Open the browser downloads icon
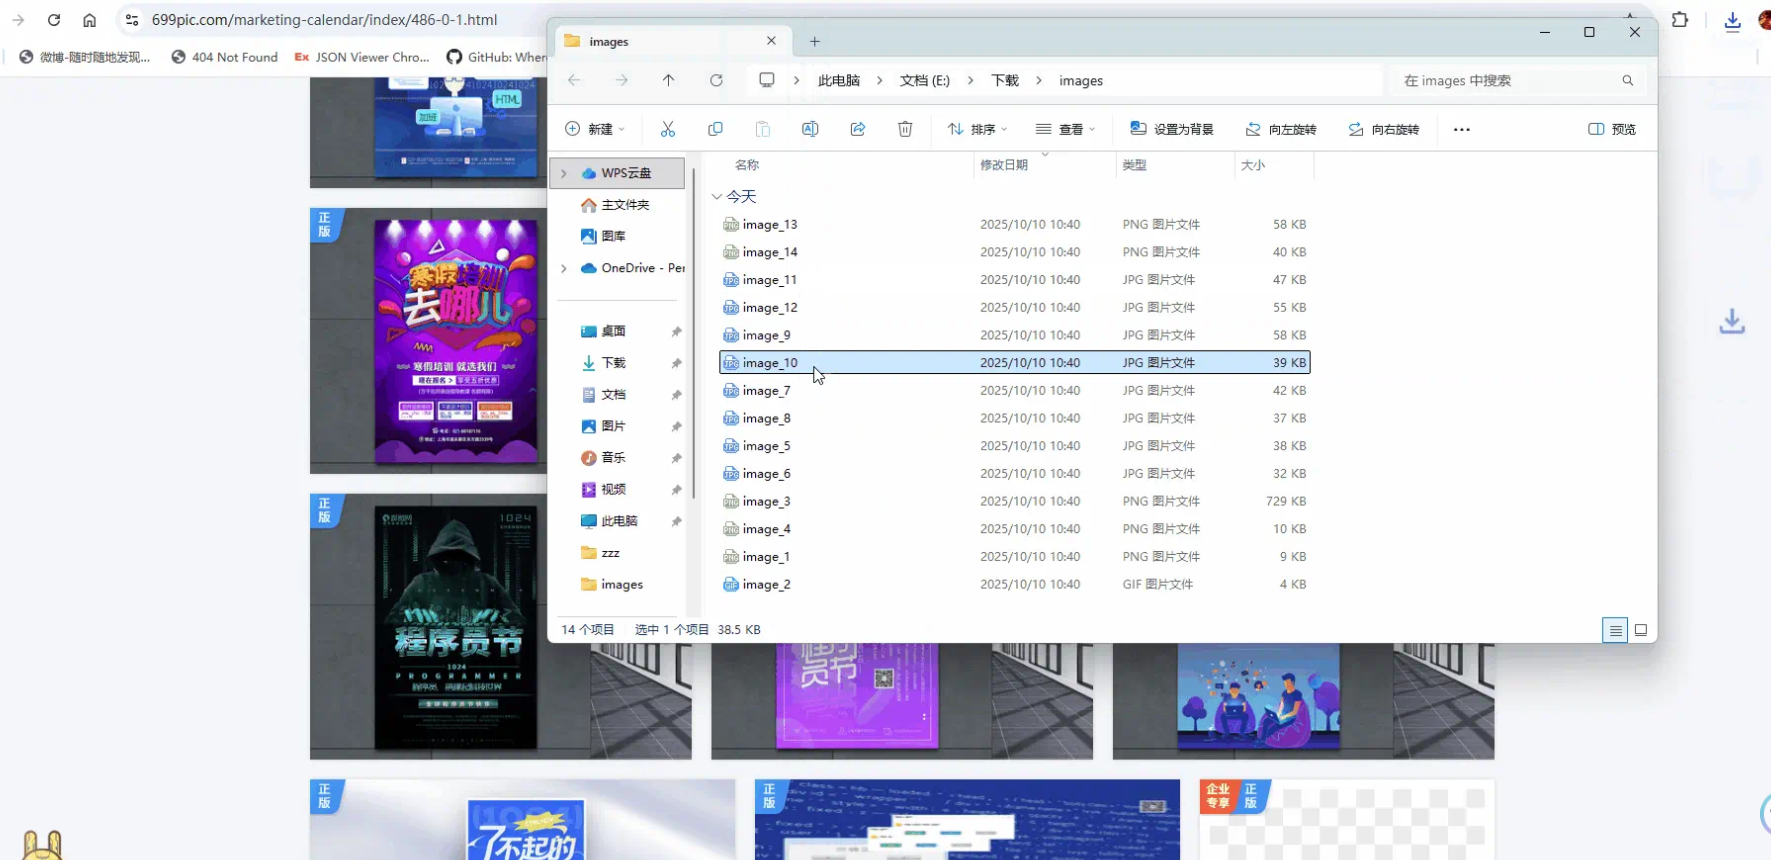This screenshot has width=1771, height=860. click(1732, 21)
